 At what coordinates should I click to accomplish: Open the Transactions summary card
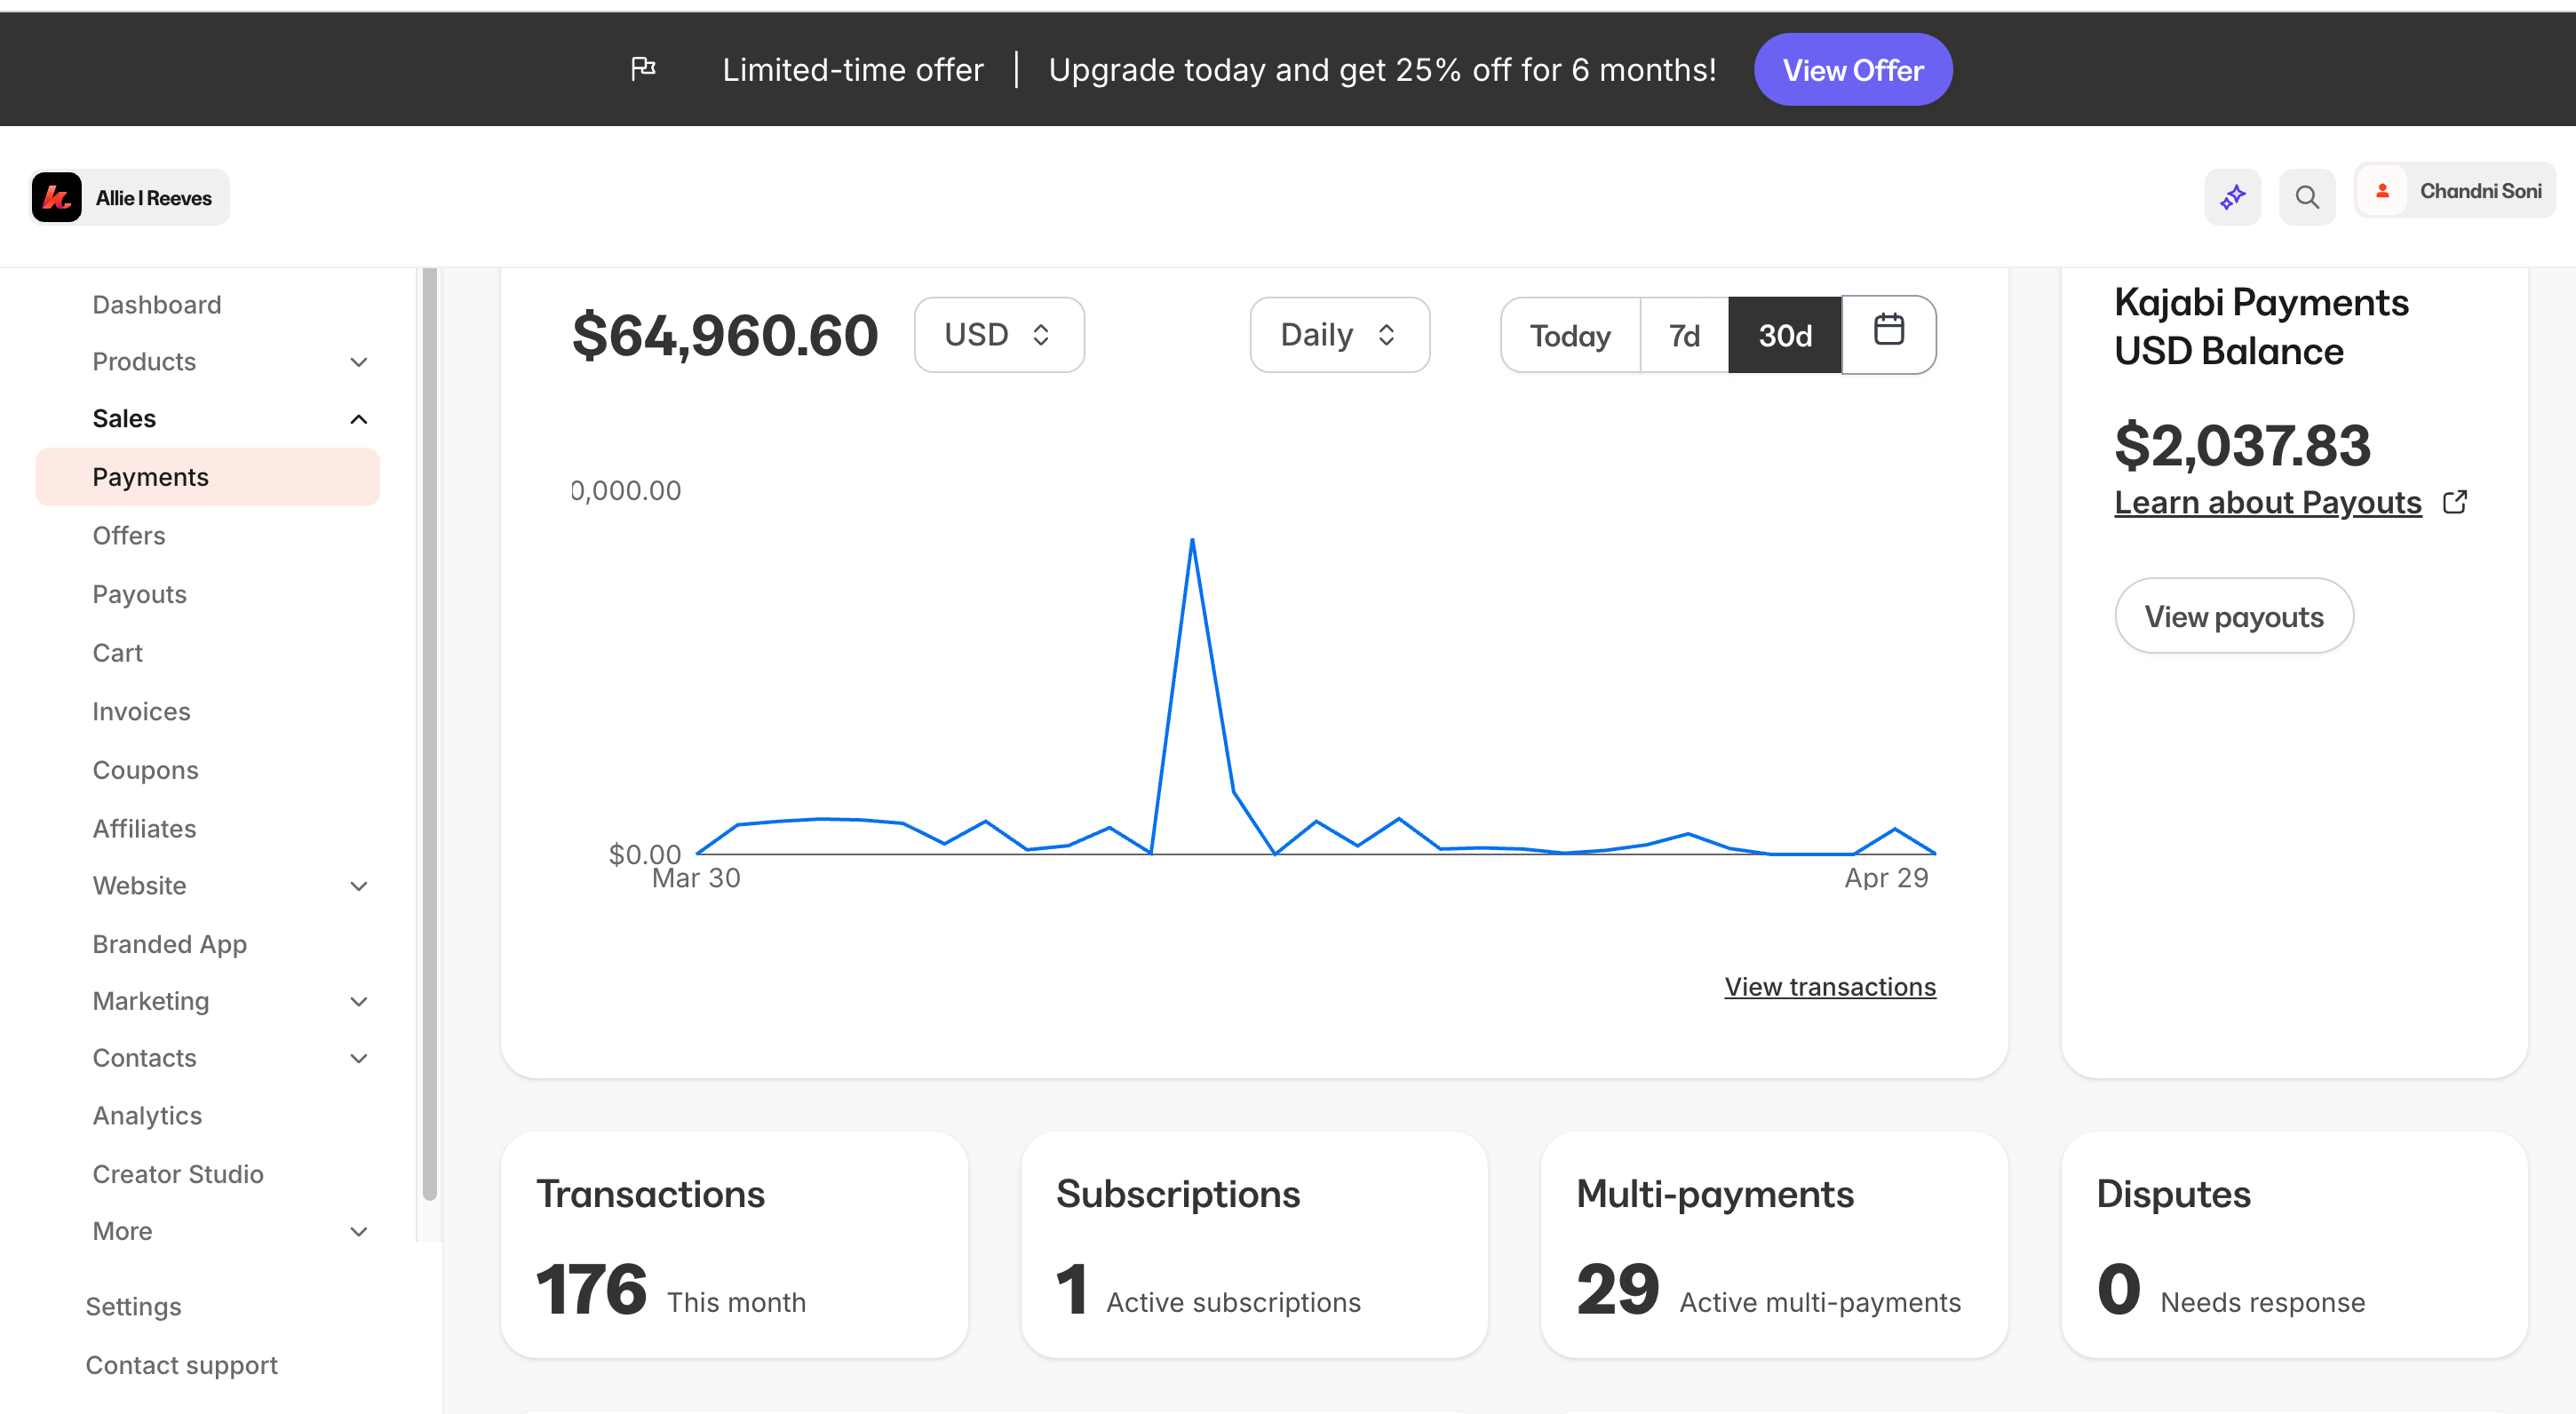pyautogui.click(x=734, y=1245)
